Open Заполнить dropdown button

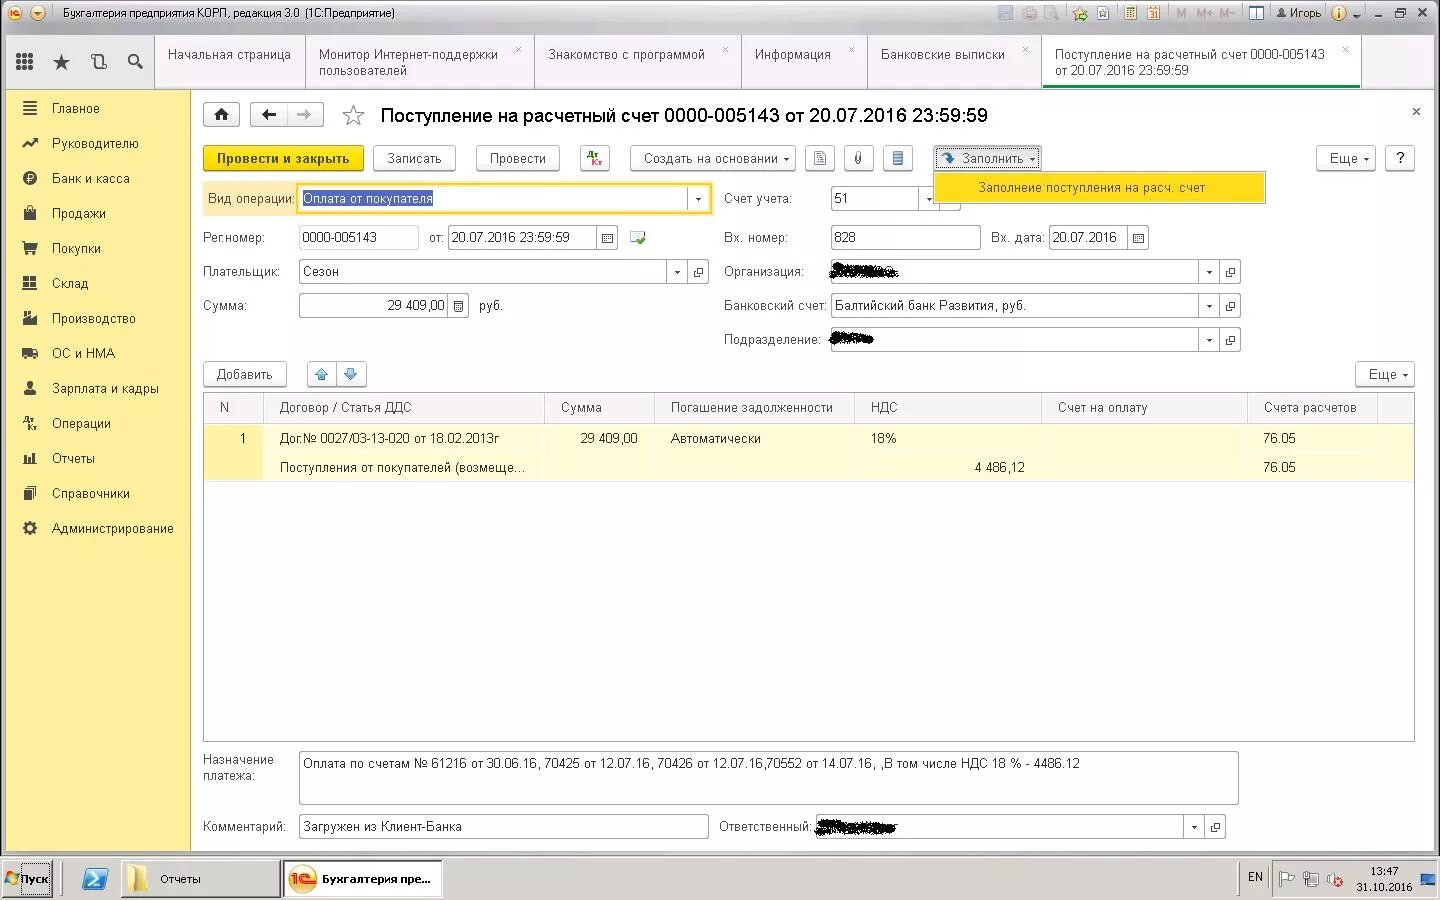tap(988, 158)
